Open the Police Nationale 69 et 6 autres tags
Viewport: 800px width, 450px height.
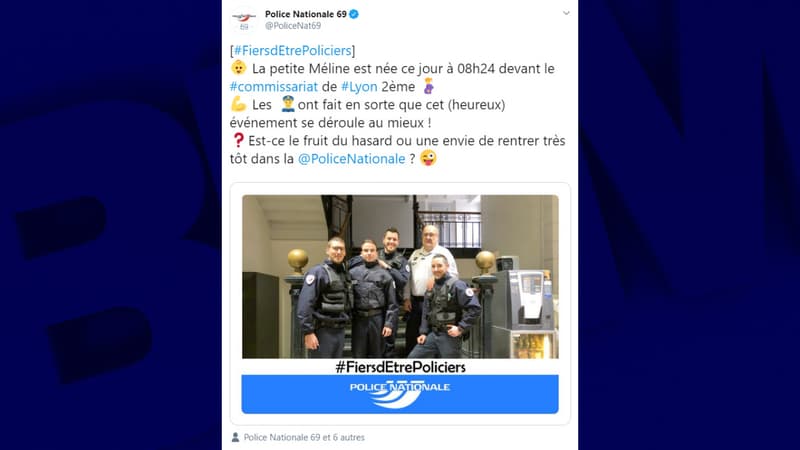pos(304,437)
